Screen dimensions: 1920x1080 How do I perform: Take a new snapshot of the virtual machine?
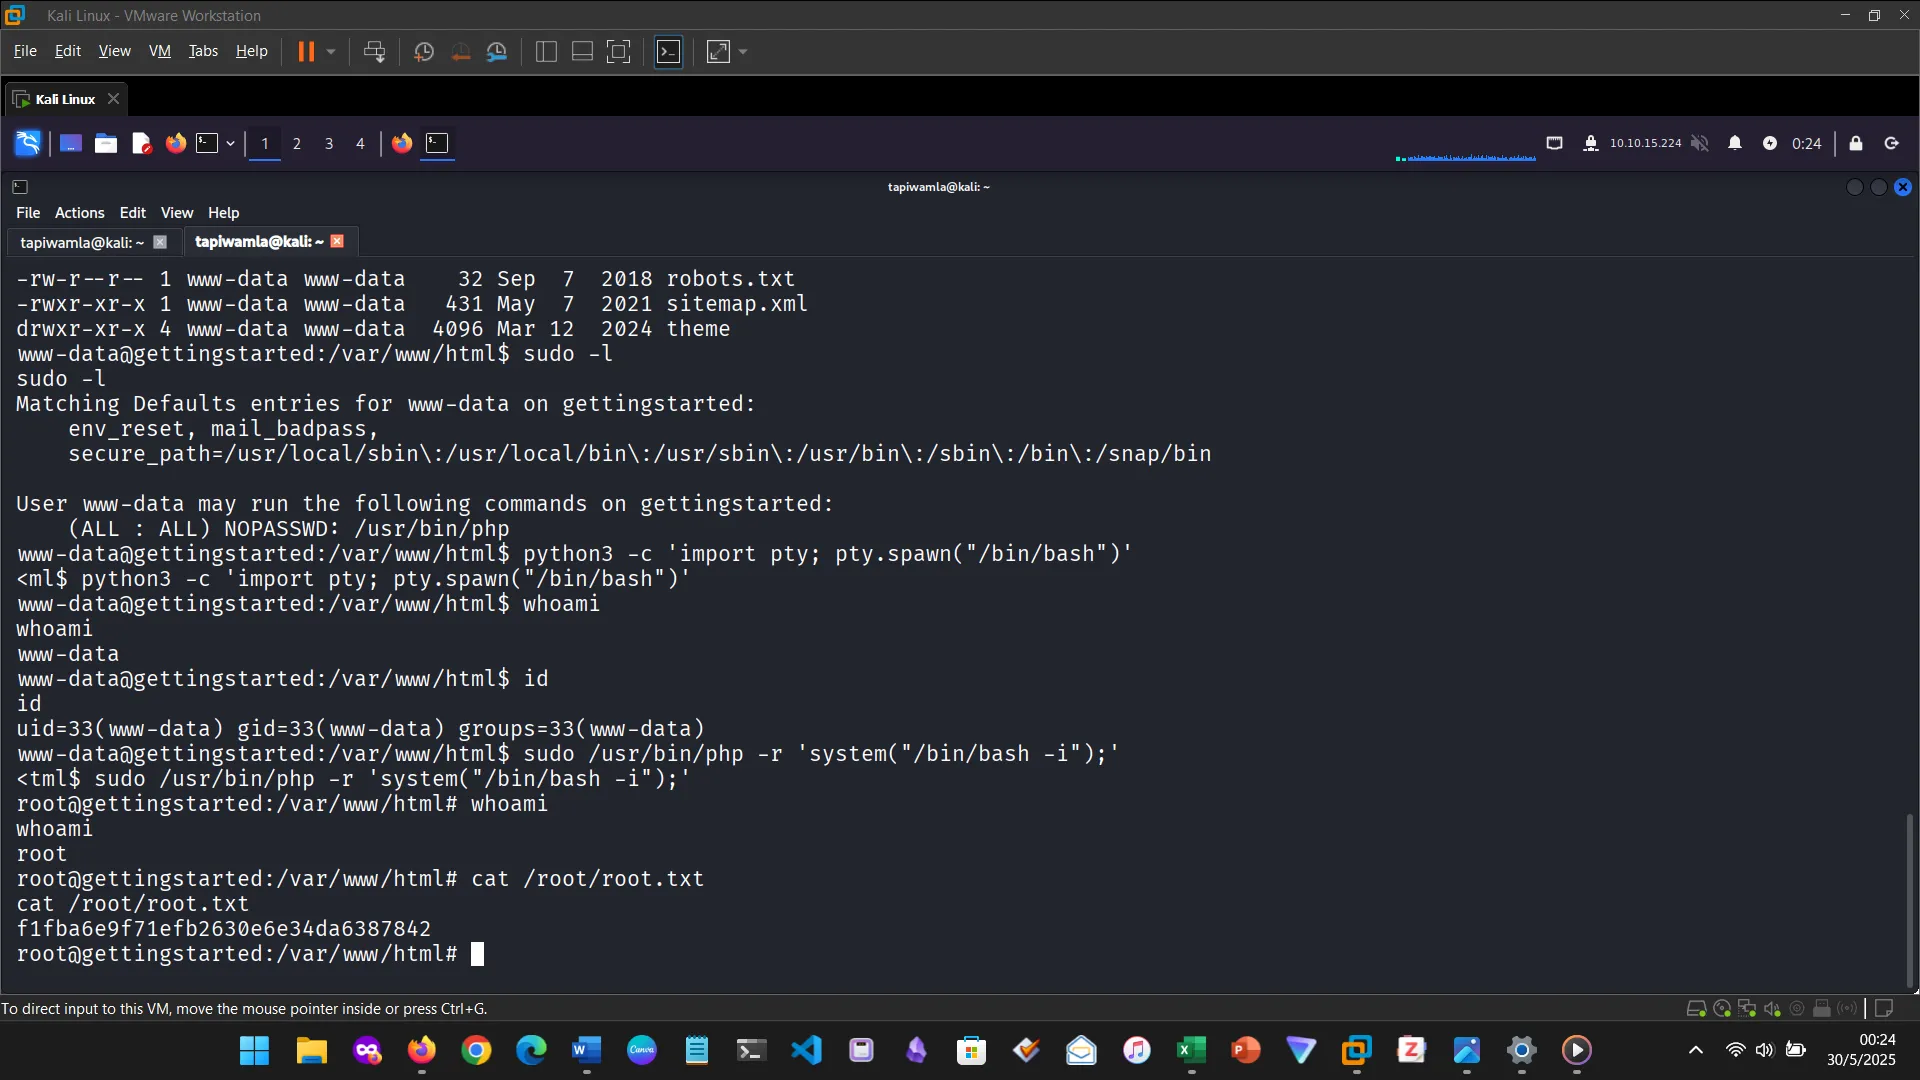tap(423, 51)
